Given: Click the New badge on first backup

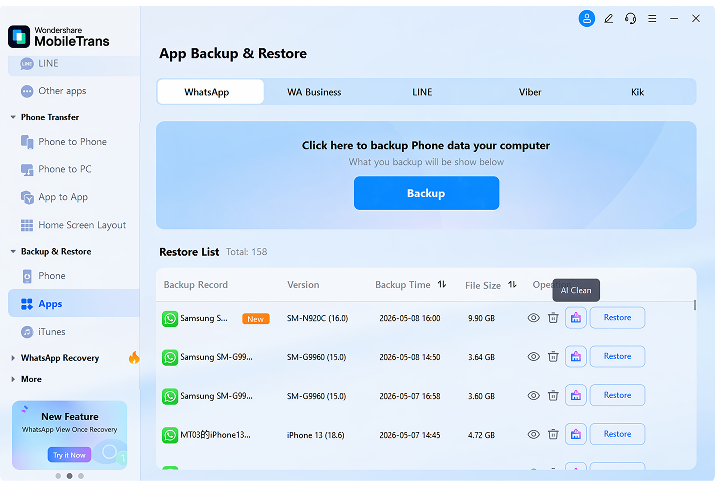Looking at the screenshot, I should [x=255, y=319].
